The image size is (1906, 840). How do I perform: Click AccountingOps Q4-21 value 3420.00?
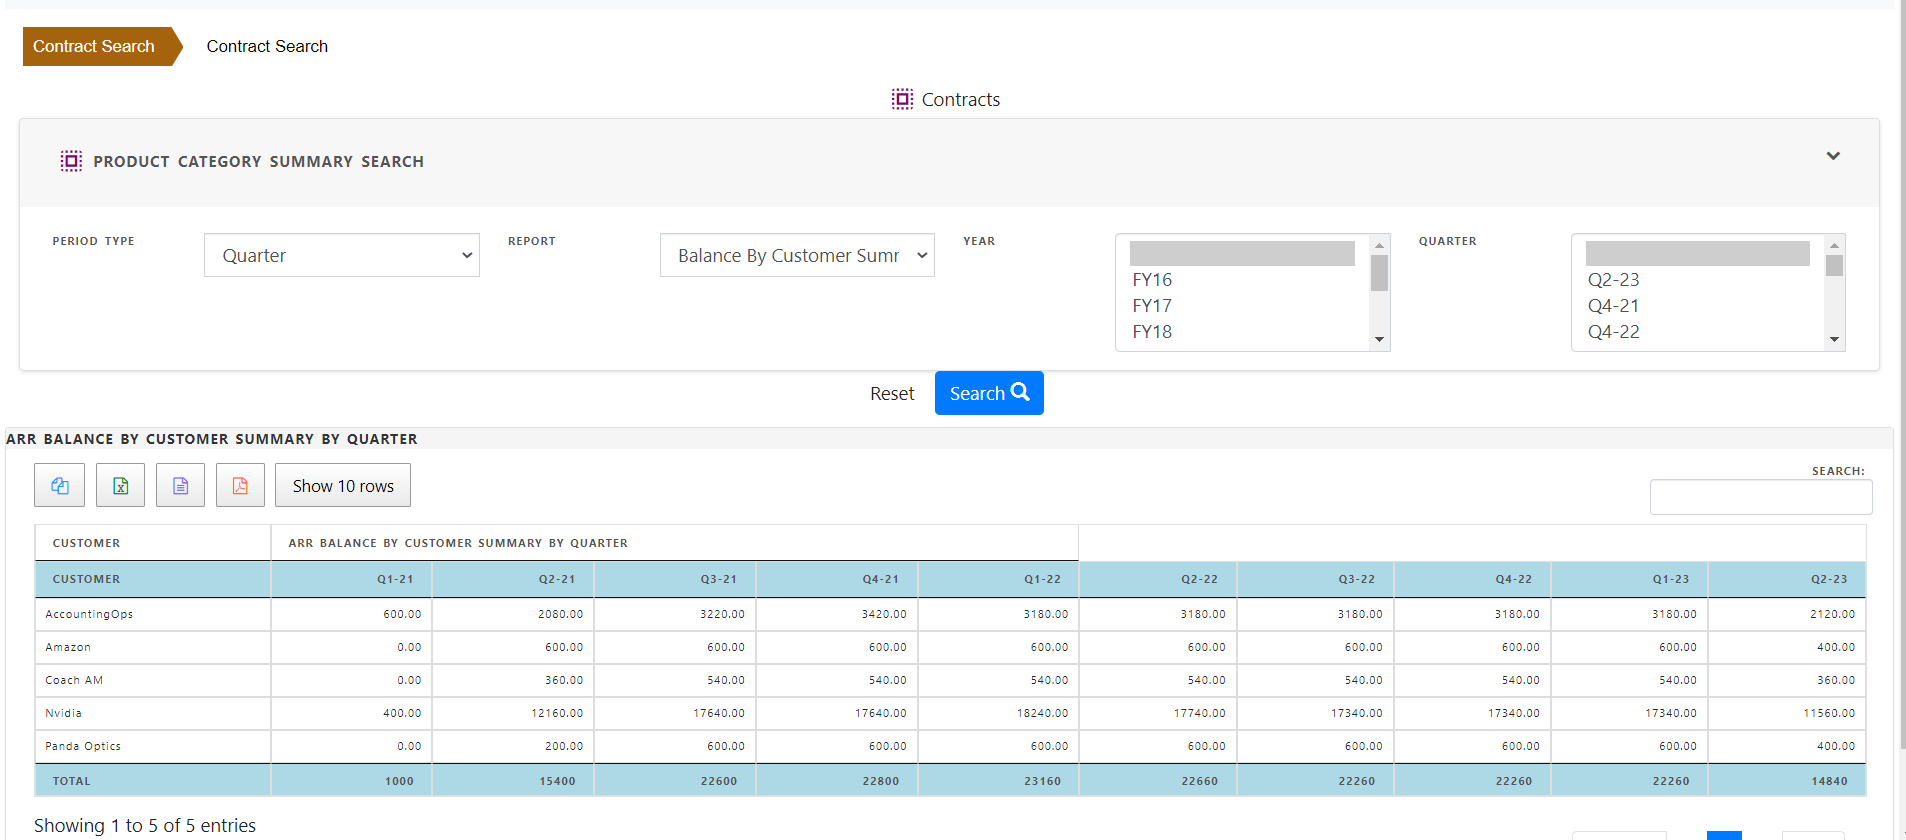[884, 614]
